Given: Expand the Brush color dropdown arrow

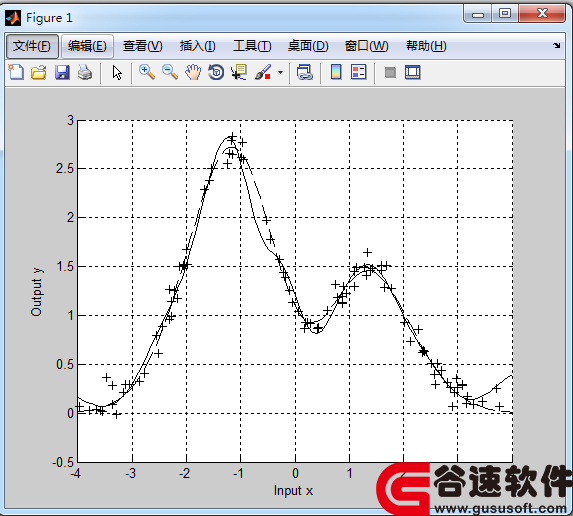Looking at the screenshot, I should point(280,72).
